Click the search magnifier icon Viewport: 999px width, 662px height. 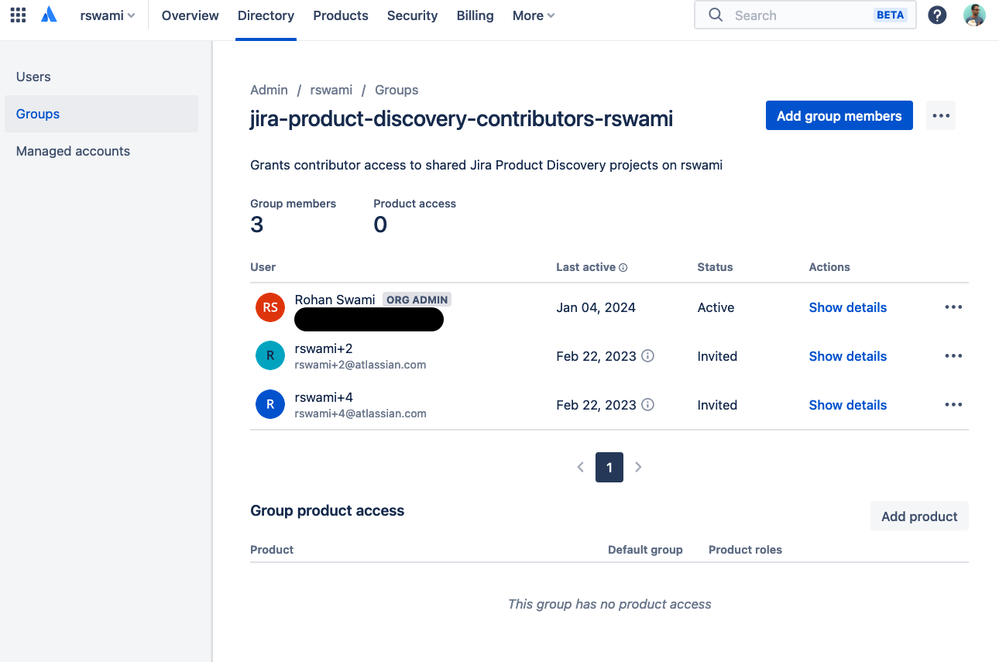coord(715,15)
